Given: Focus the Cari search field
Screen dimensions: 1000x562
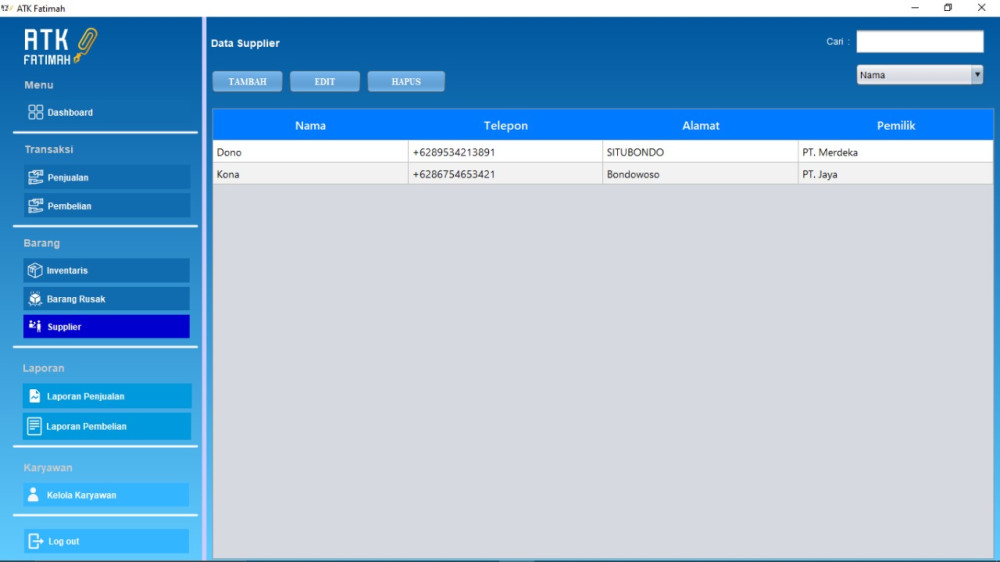Looking at the screenshot, I should click(920, 41).
